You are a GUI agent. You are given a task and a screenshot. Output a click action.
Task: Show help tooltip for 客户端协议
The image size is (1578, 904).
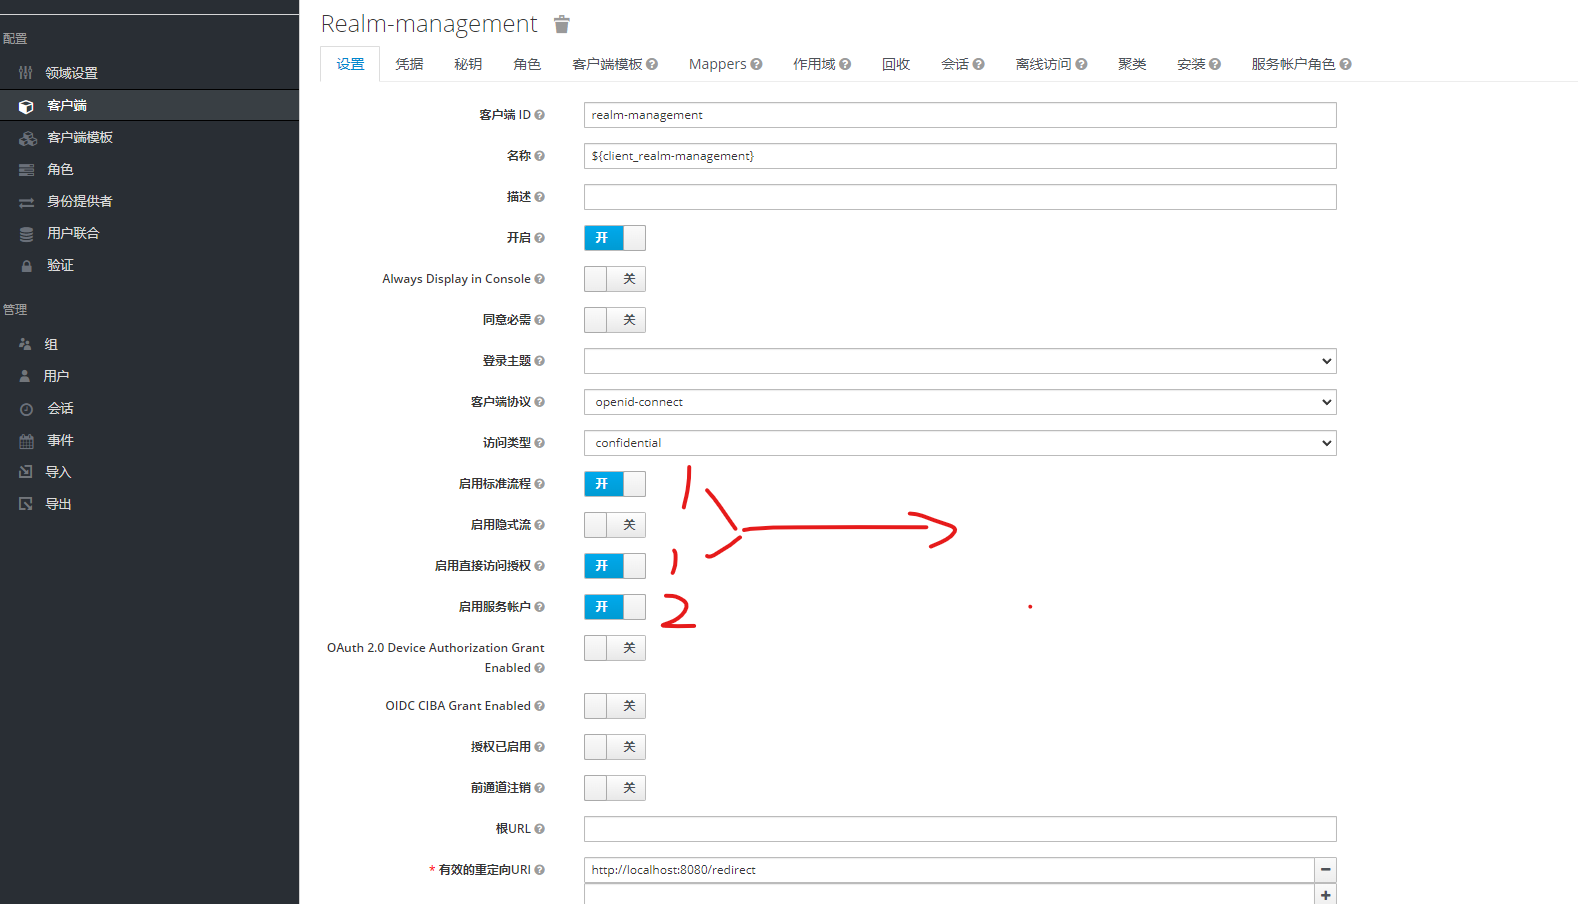pos(539,402)
